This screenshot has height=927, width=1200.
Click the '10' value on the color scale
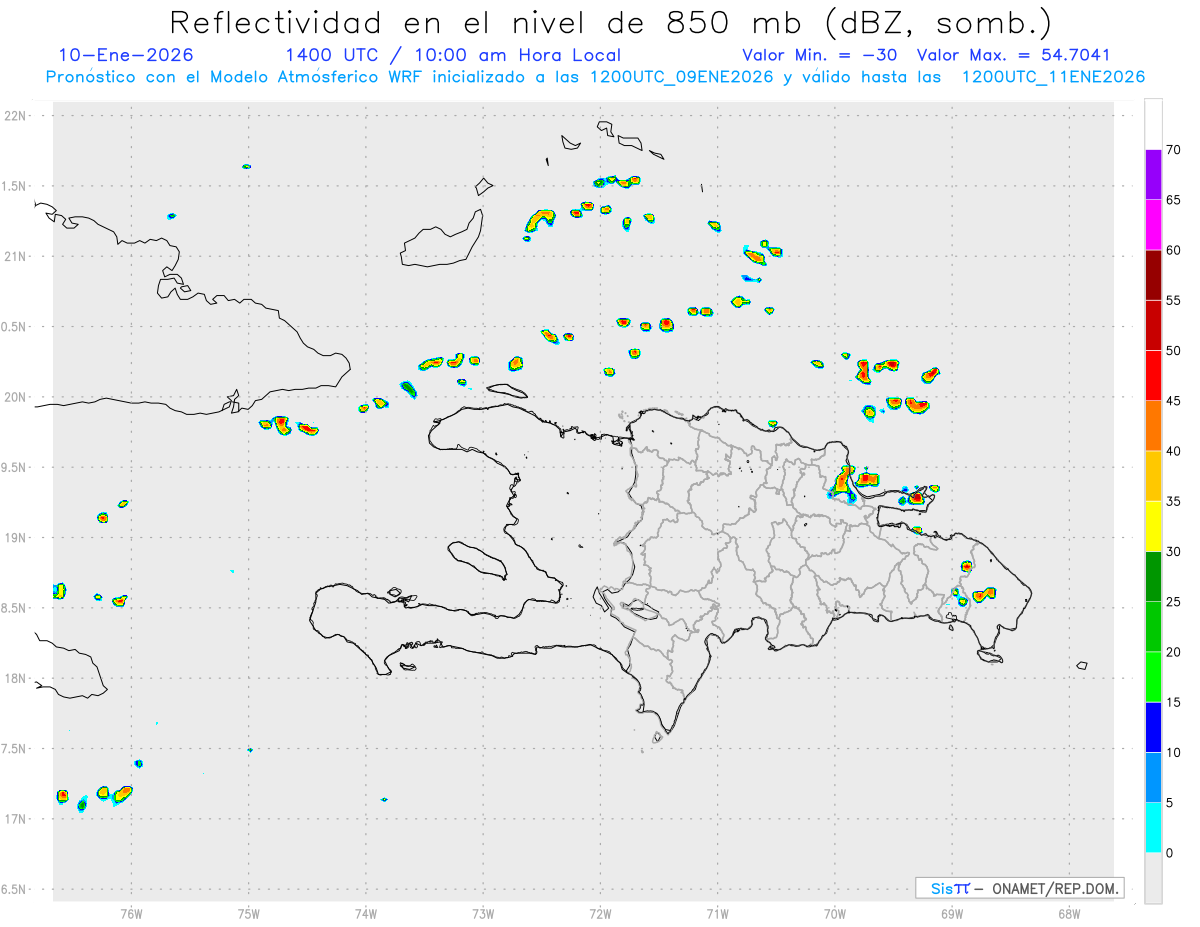pos(1173,752)
